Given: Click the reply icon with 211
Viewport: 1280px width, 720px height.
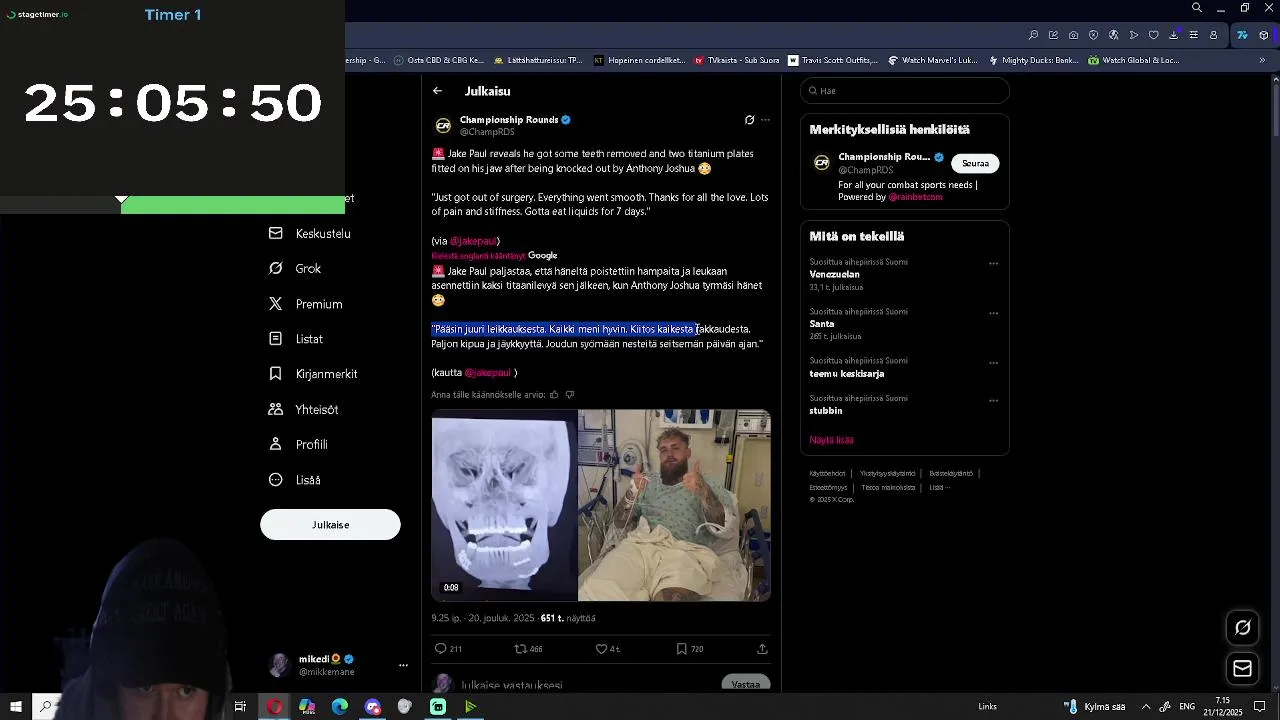Looking at the screenshot, I should [448, 649].
